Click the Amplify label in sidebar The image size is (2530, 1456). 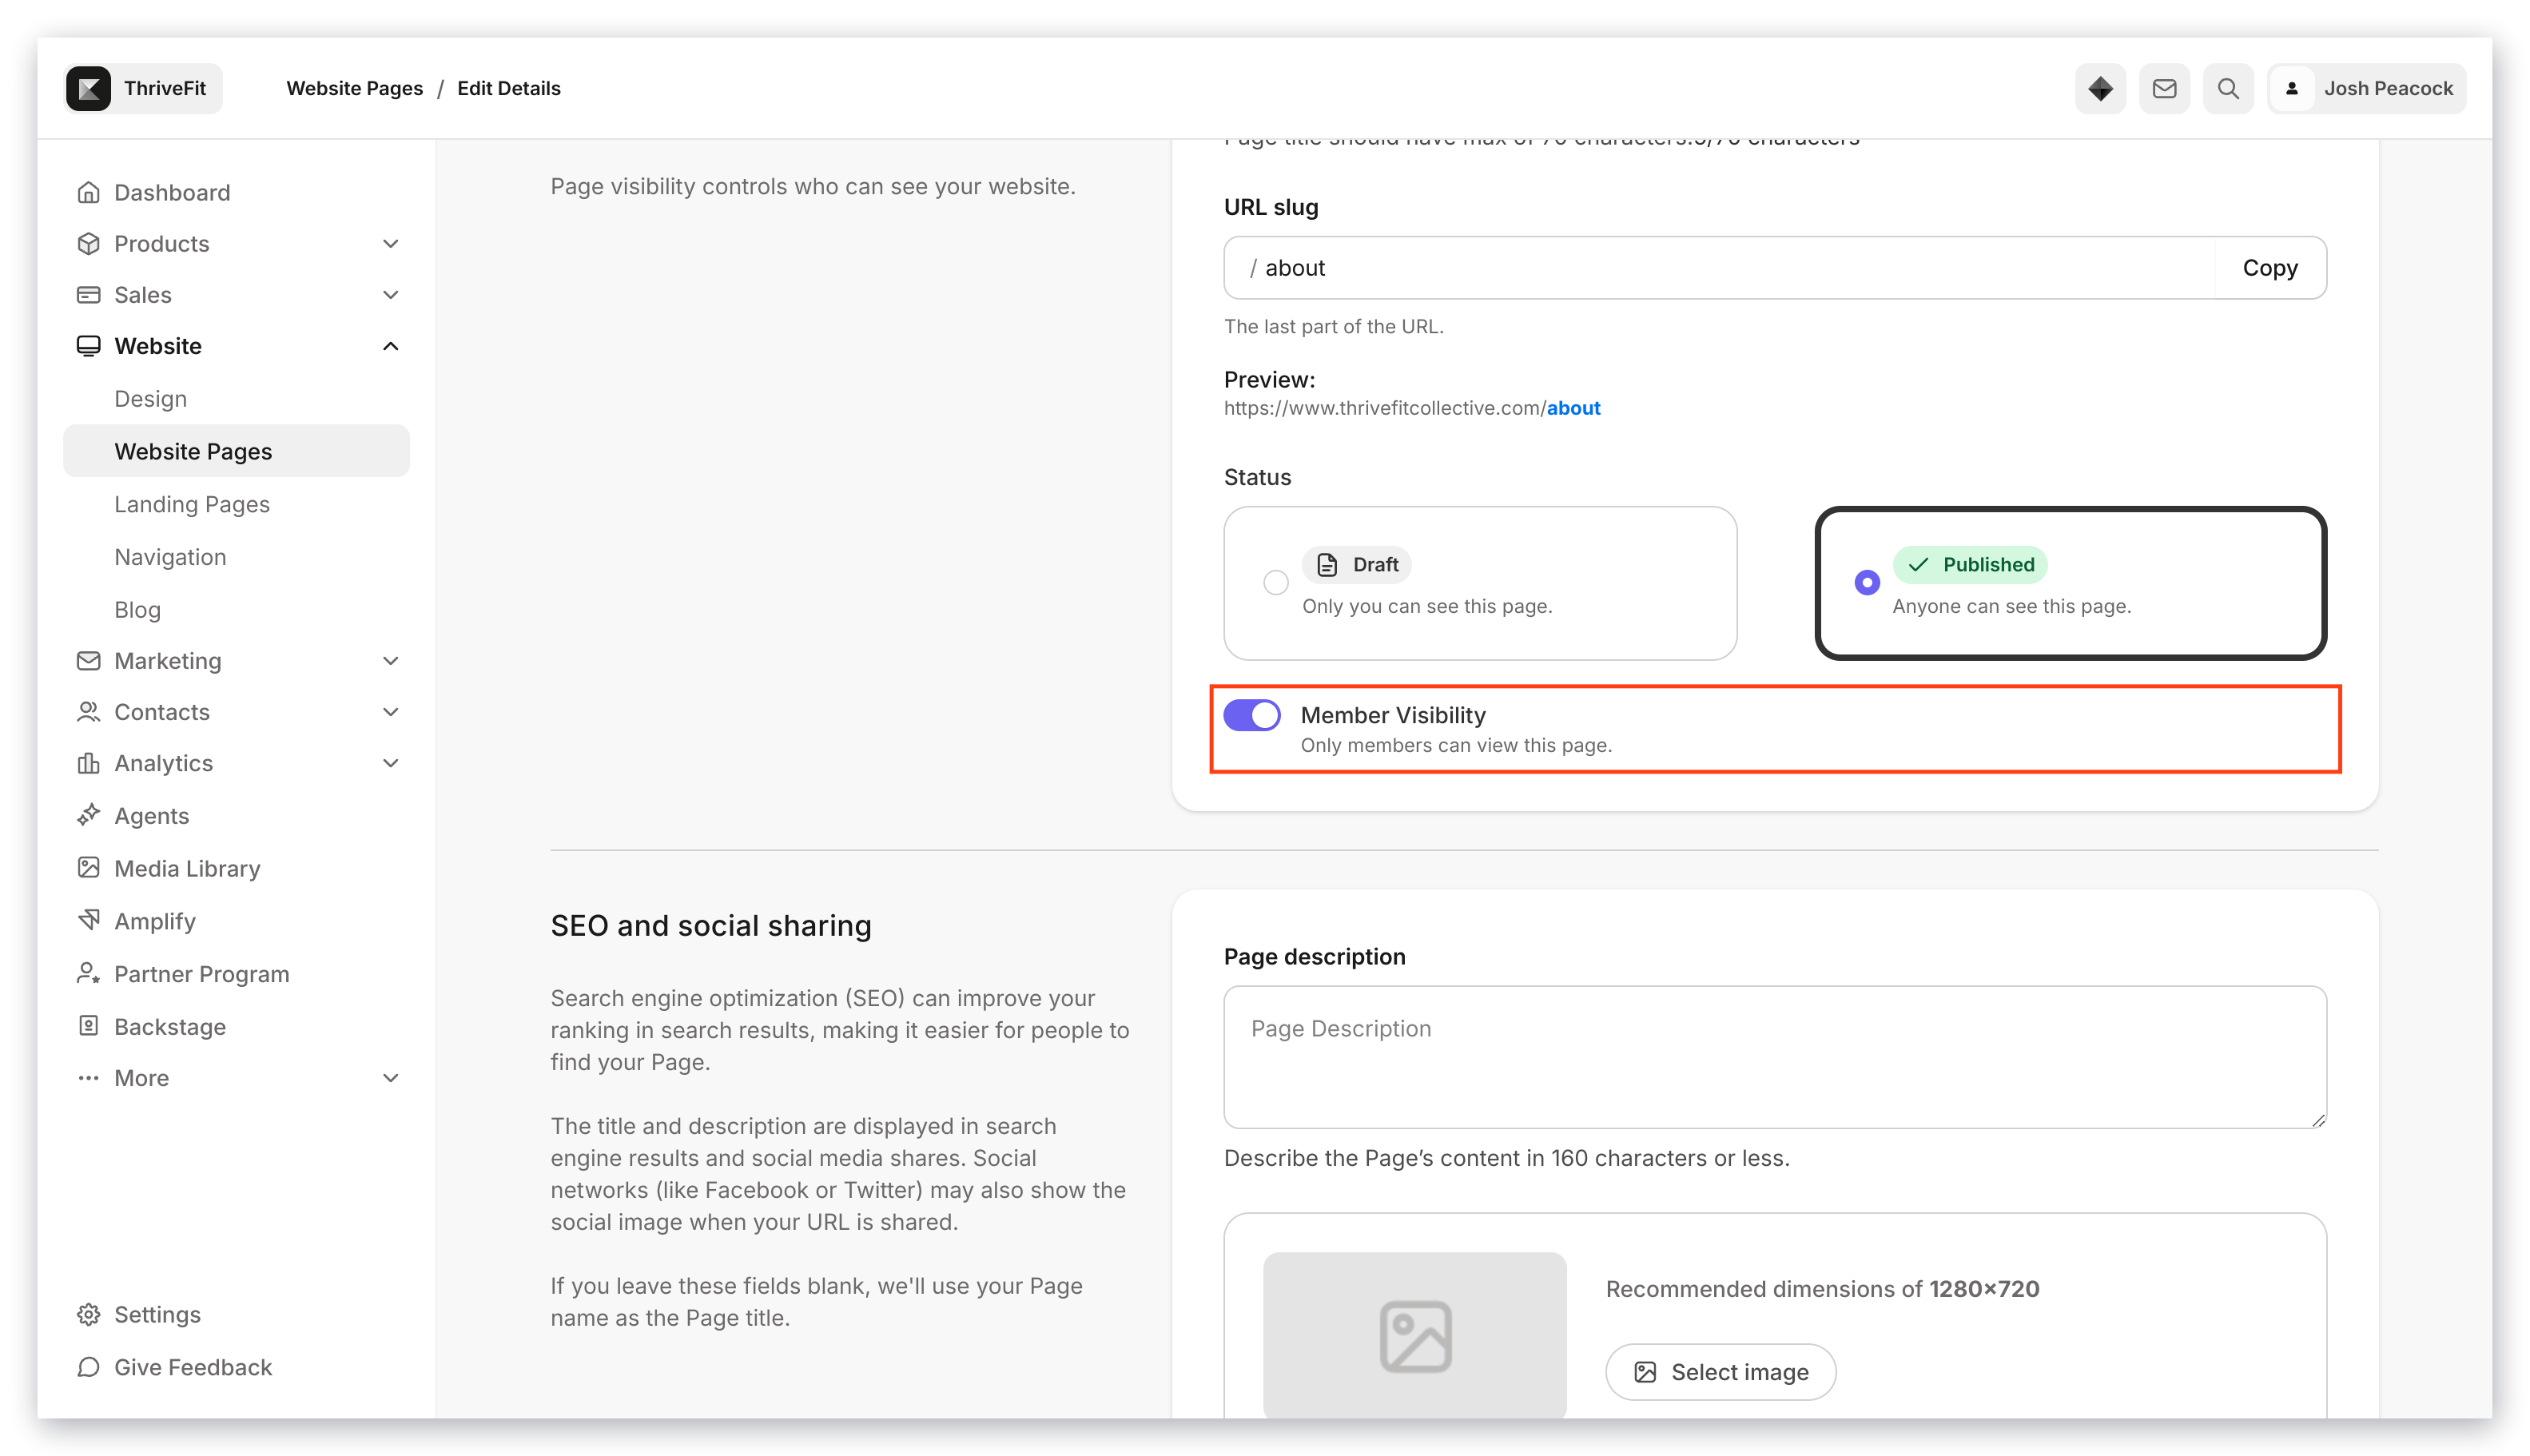point(154,920)
